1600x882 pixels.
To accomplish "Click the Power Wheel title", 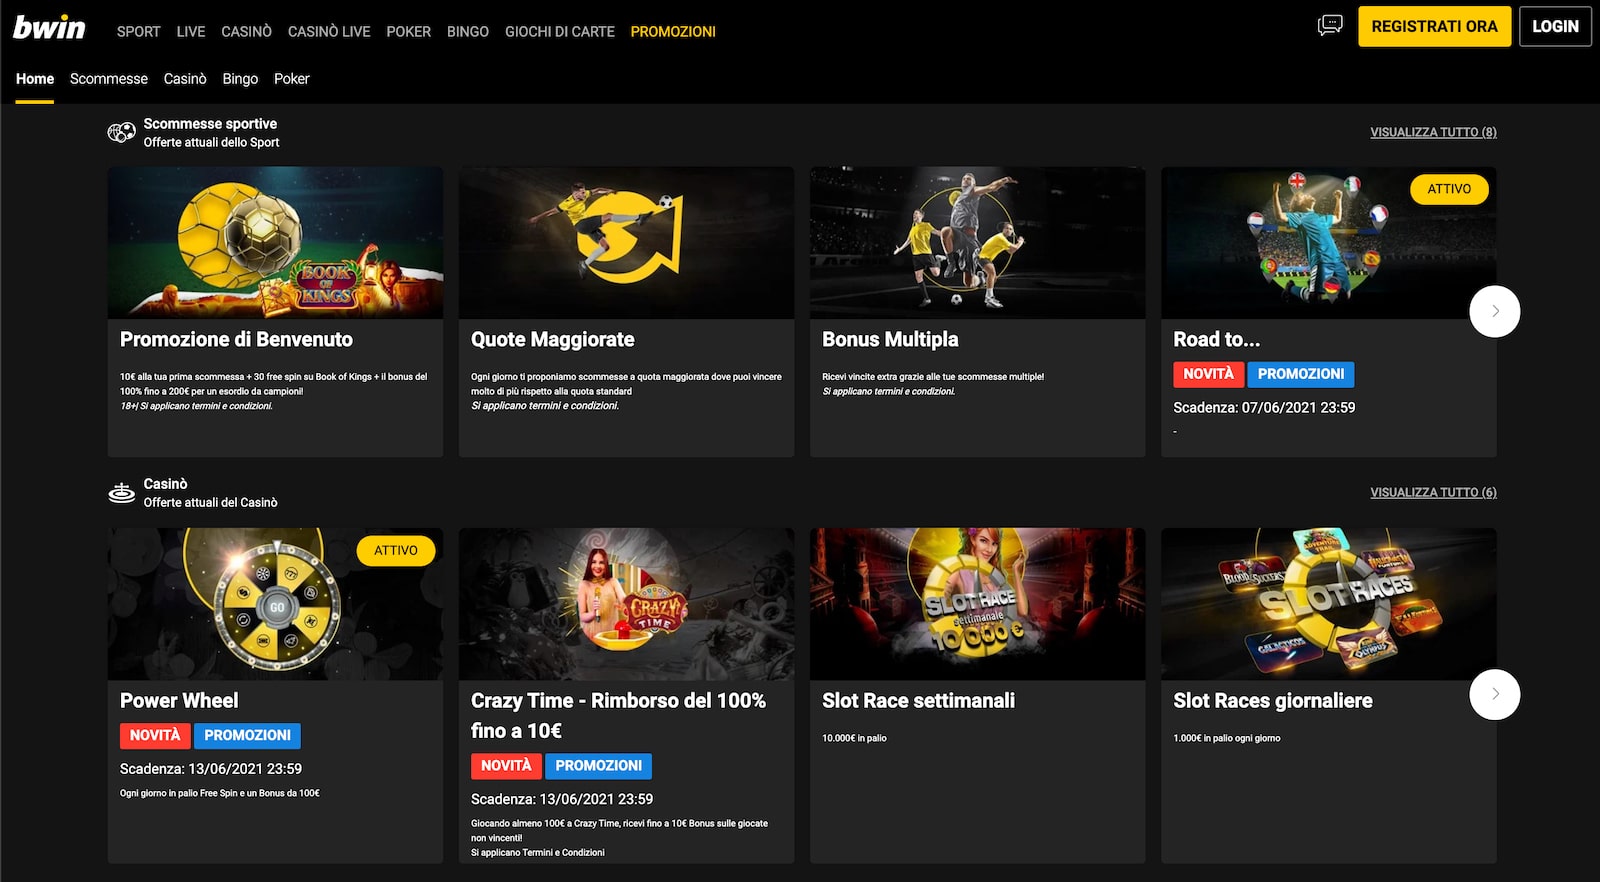I will coord(179,701).
